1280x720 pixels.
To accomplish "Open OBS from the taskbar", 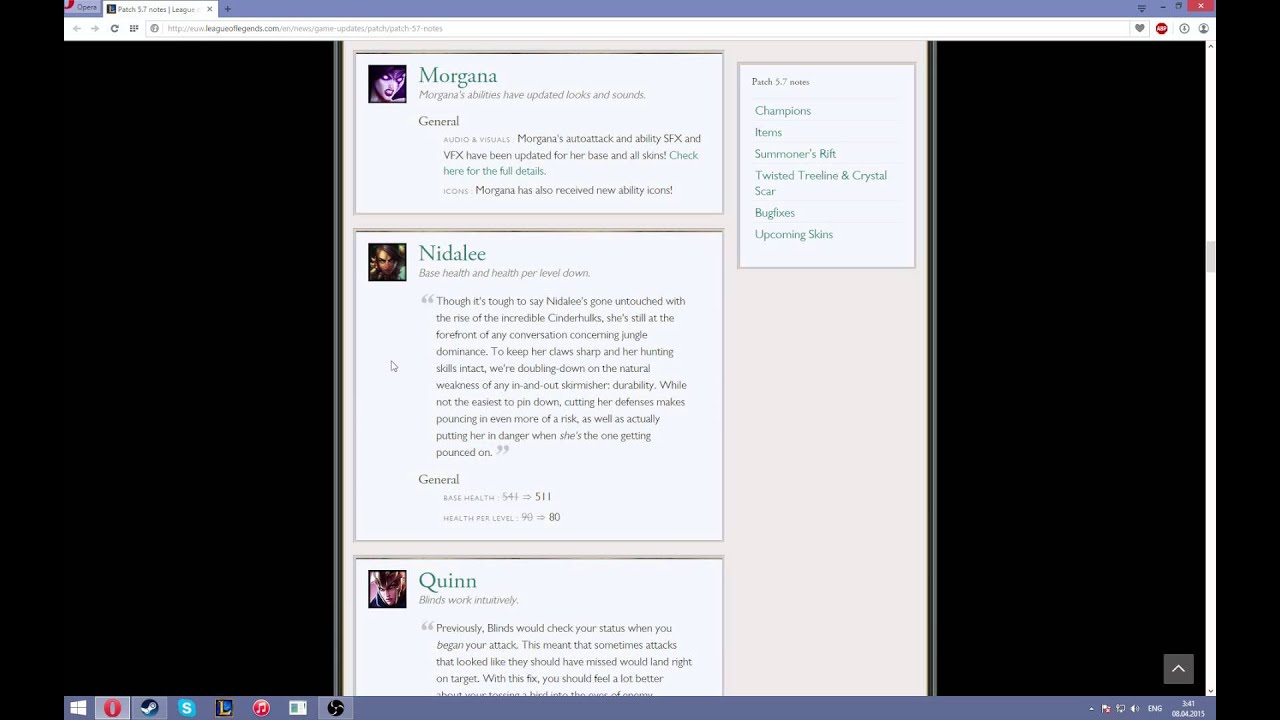I will point(336,708).
